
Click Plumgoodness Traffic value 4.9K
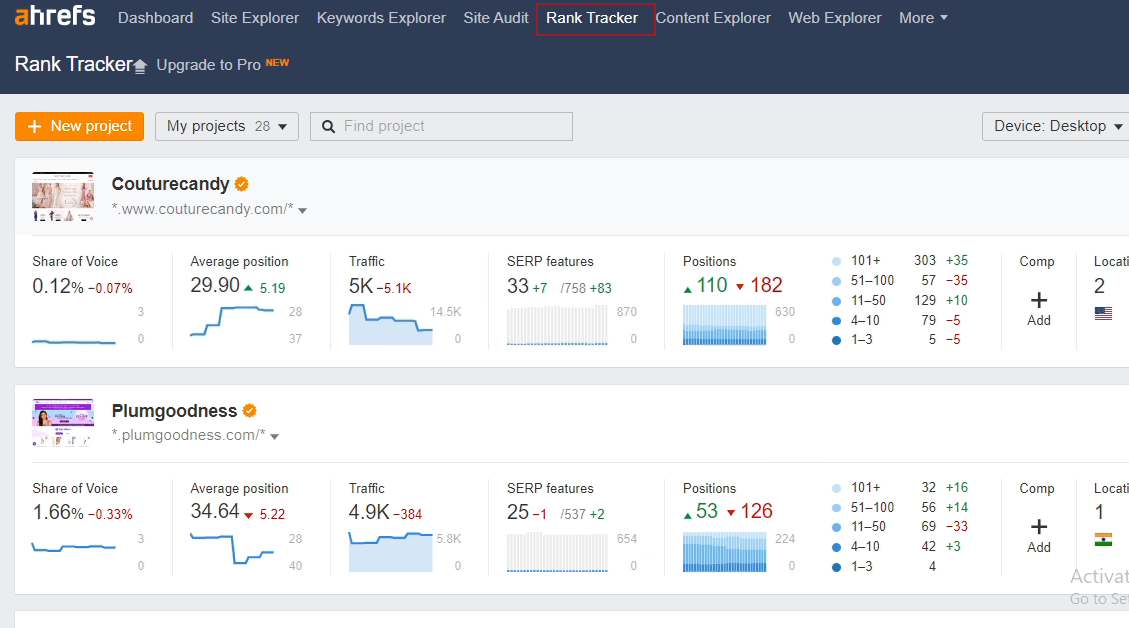(x=369, y=513)
